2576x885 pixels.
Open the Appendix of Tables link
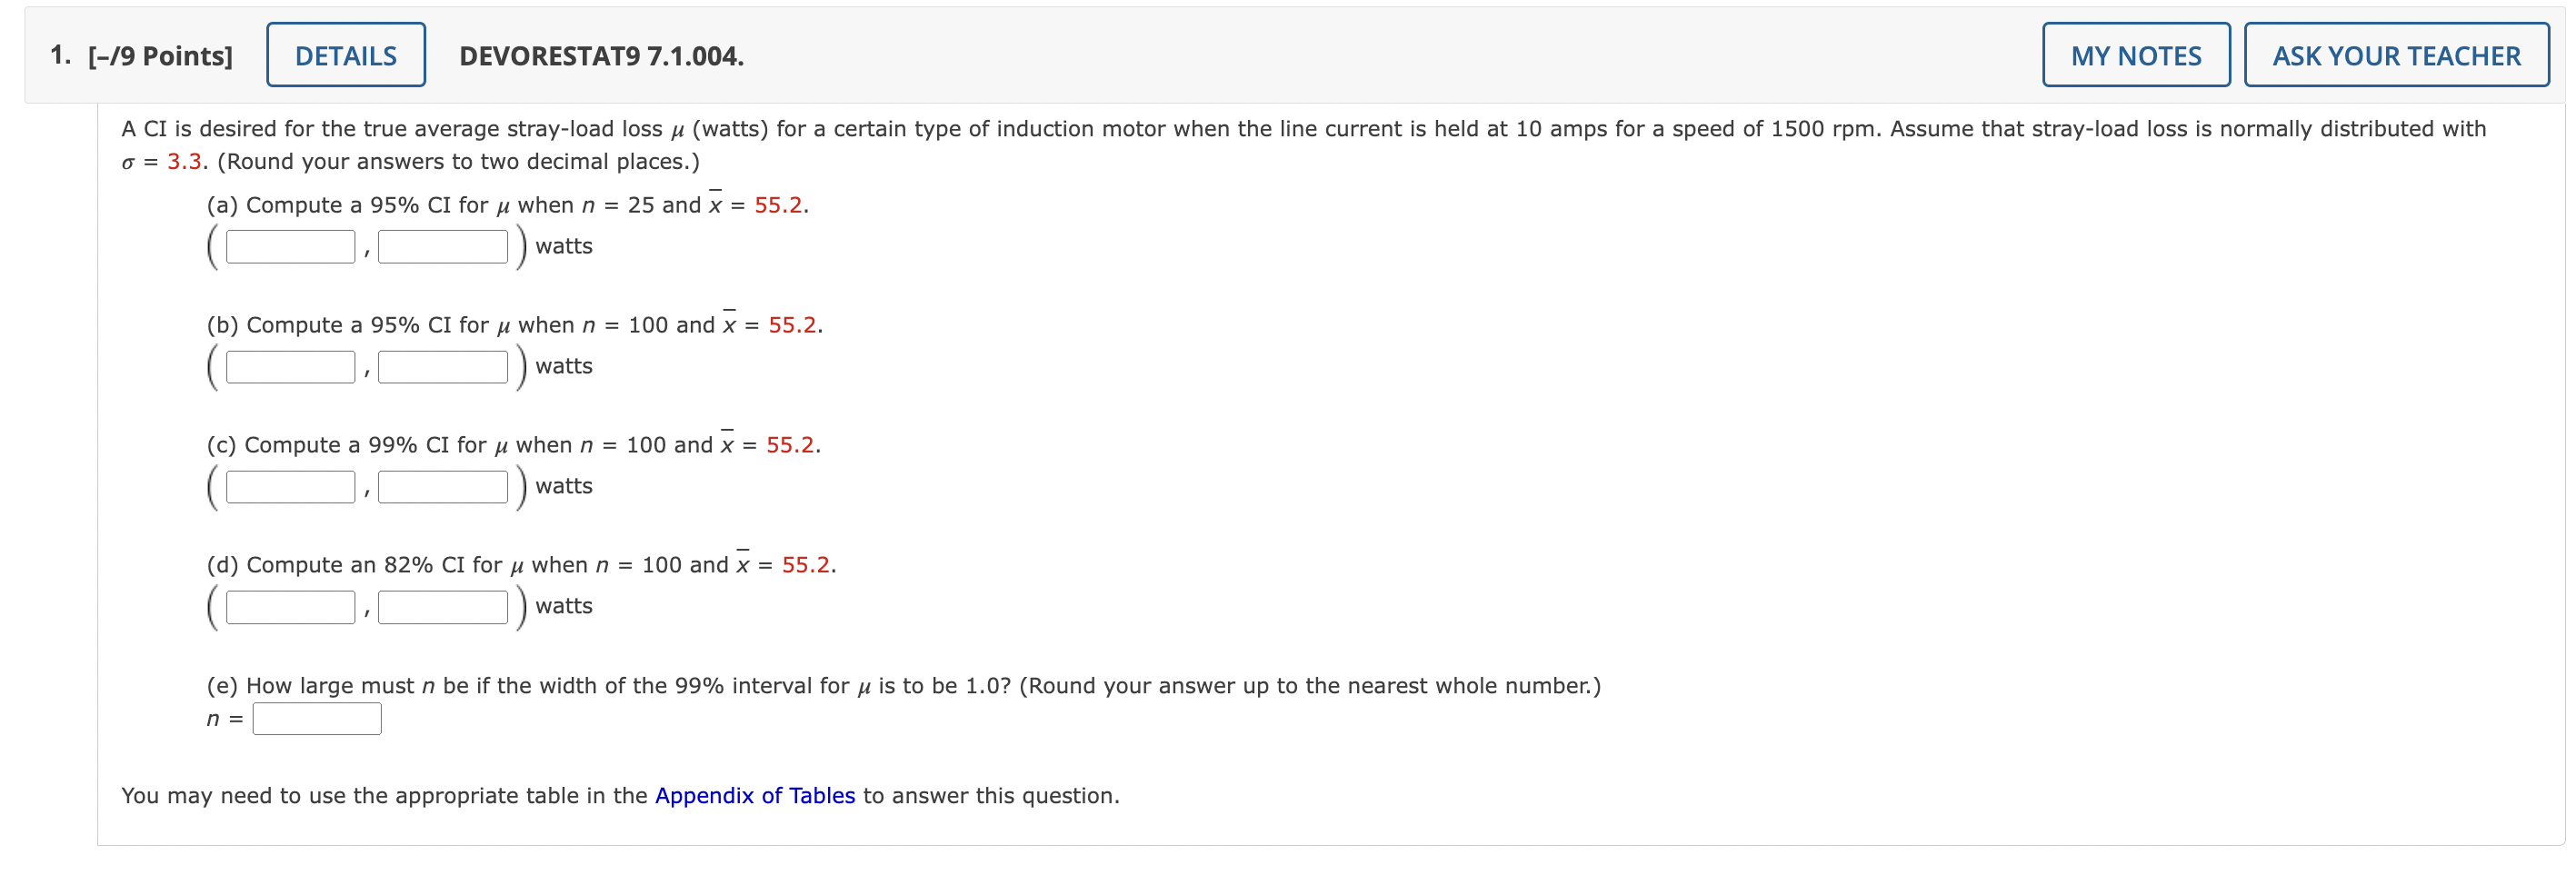(754, 795)
